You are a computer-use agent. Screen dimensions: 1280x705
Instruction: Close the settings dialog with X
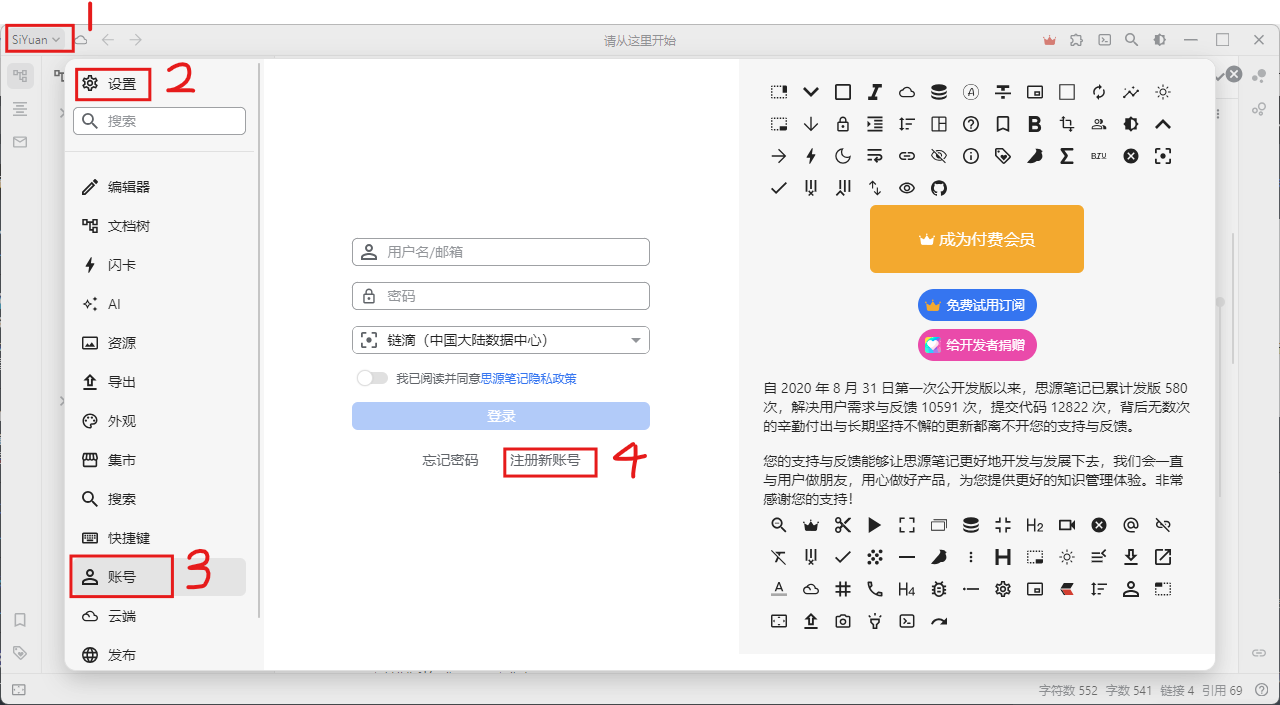click(1234, 74)
